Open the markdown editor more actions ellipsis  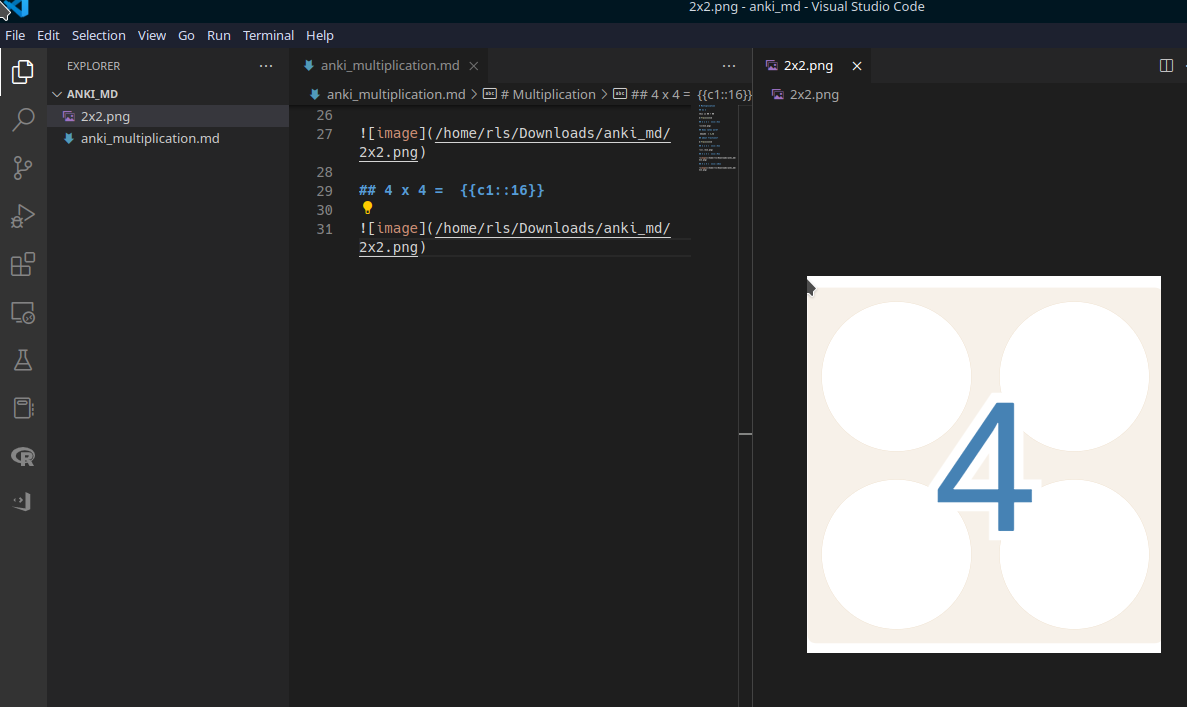click(x=729, y=66)
